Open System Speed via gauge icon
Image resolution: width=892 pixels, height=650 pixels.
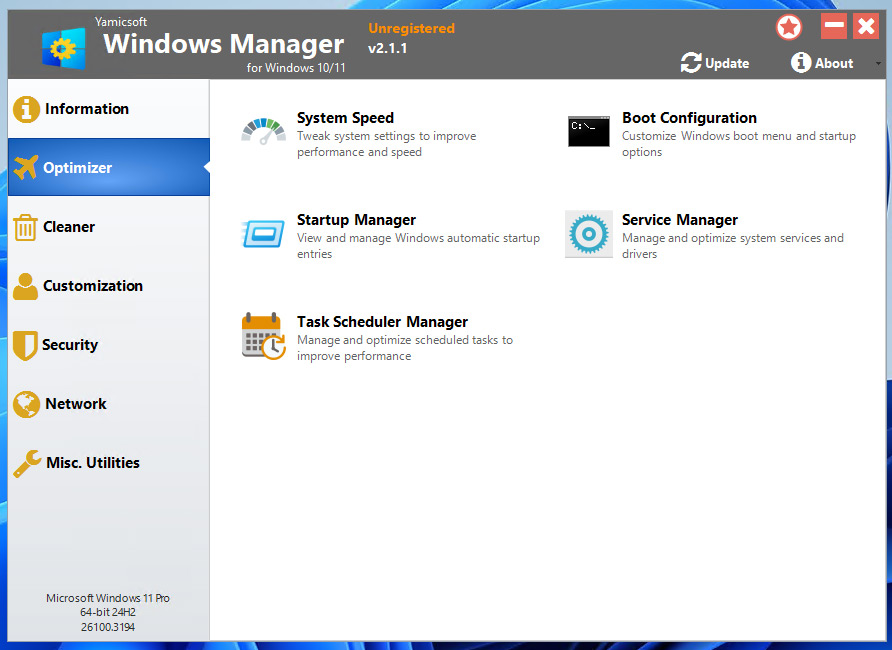point(263,131)
